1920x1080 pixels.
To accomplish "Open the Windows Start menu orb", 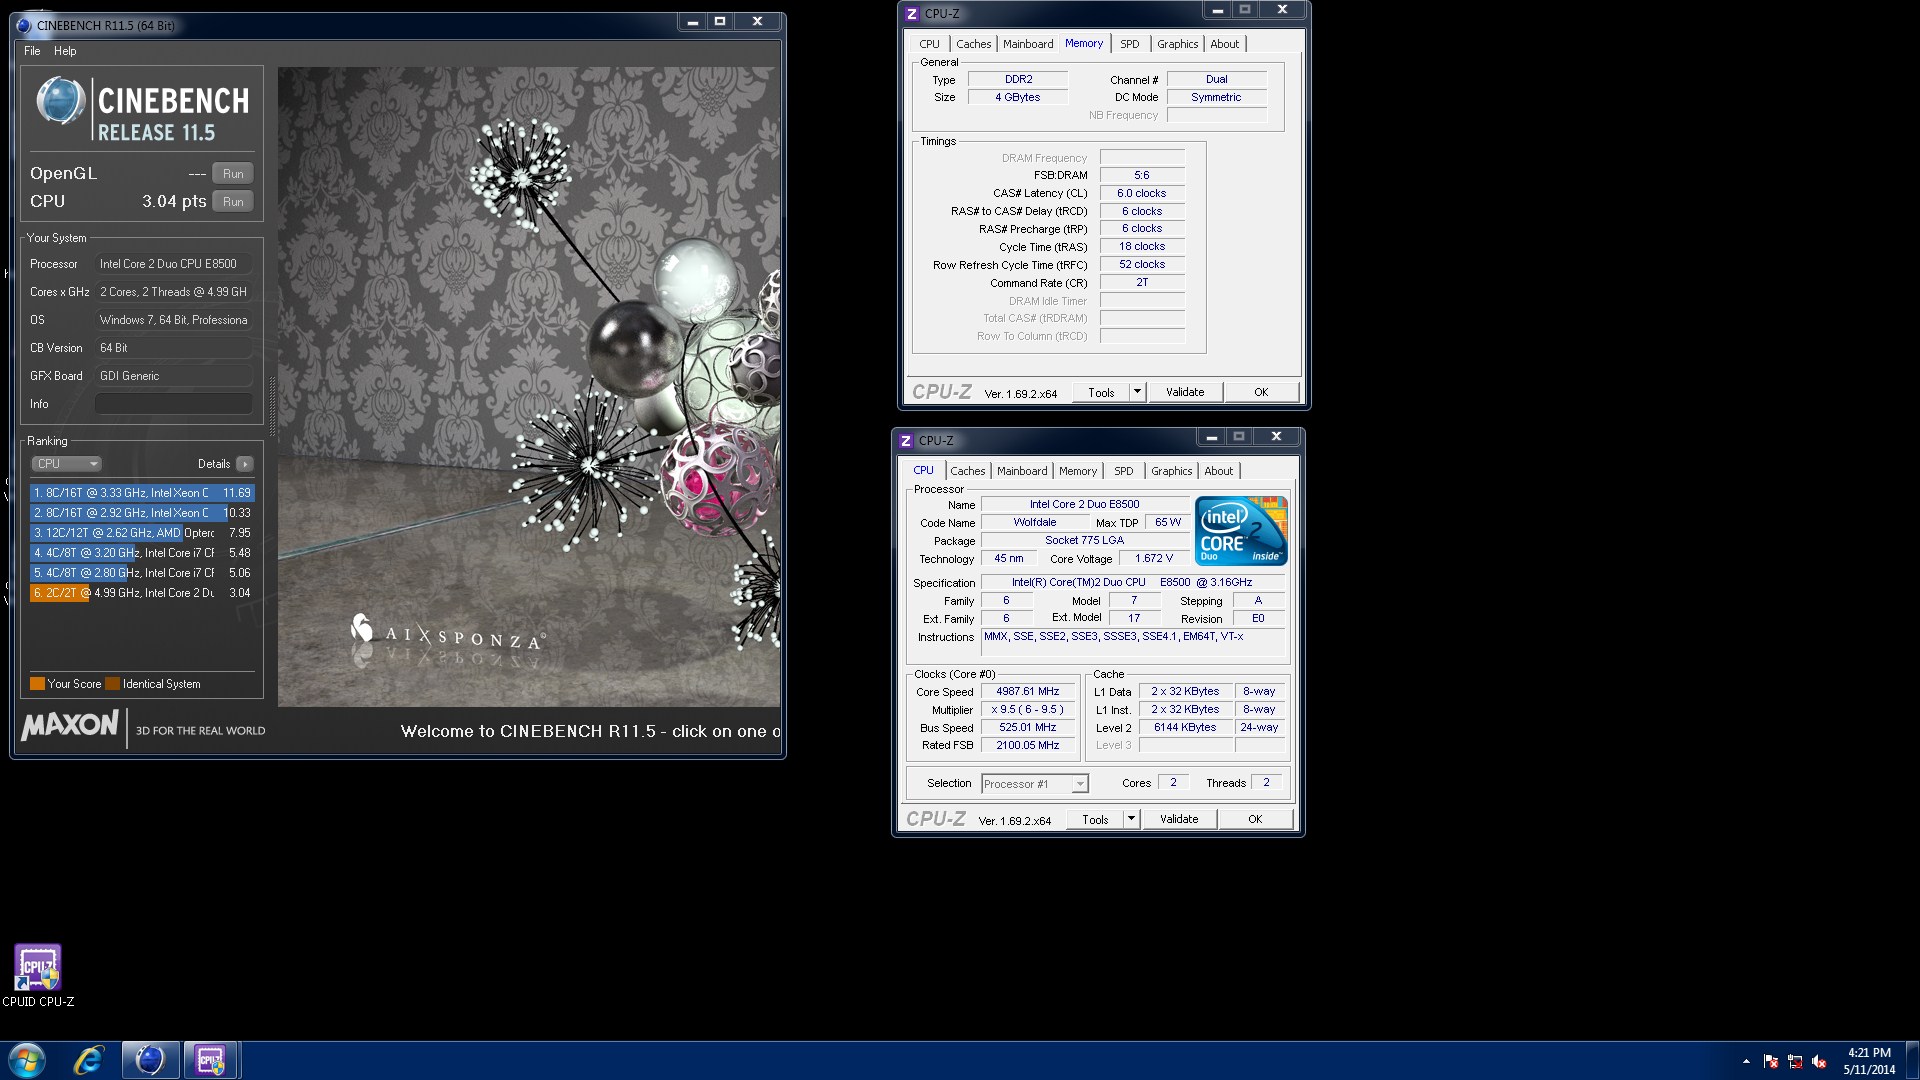I will [27, 1060].
